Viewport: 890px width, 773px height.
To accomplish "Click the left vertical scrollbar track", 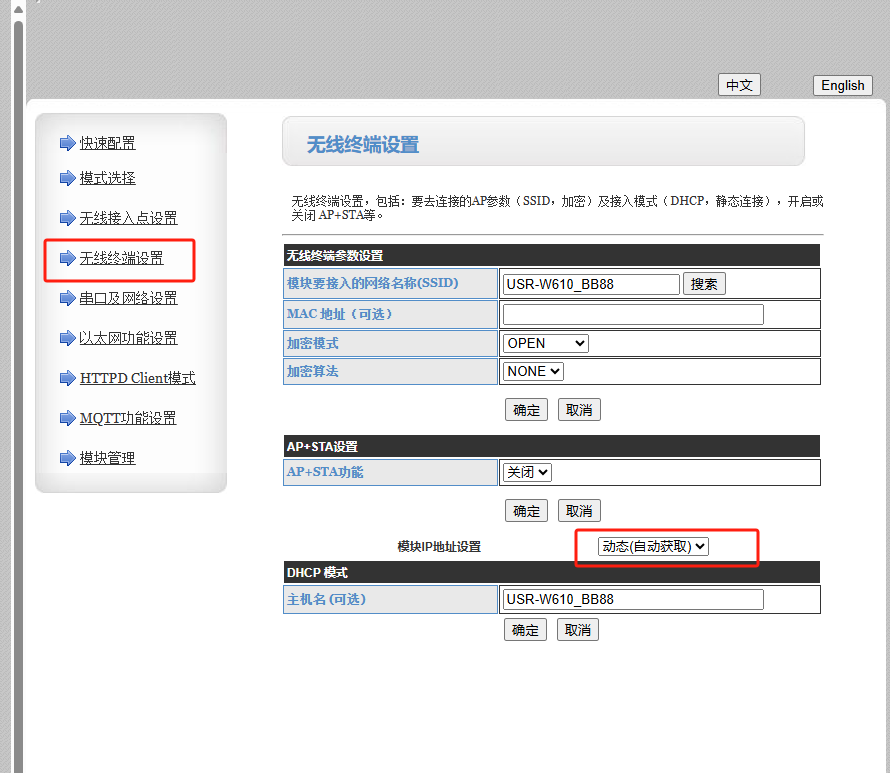I will tap(18, 397).
